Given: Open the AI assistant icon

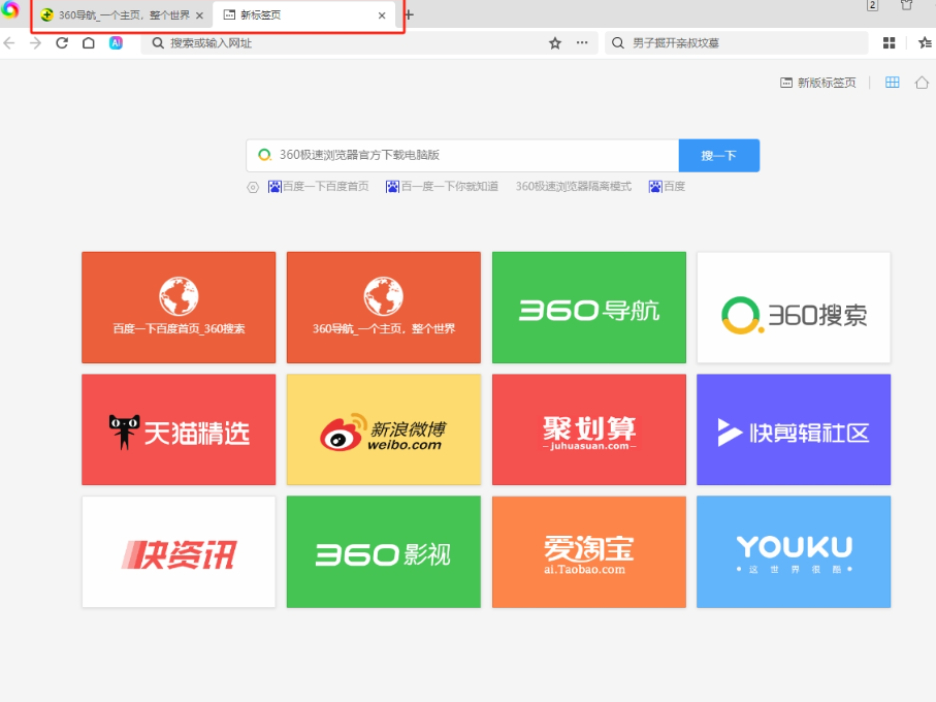Looking at the screenshot, I should 116,43.
